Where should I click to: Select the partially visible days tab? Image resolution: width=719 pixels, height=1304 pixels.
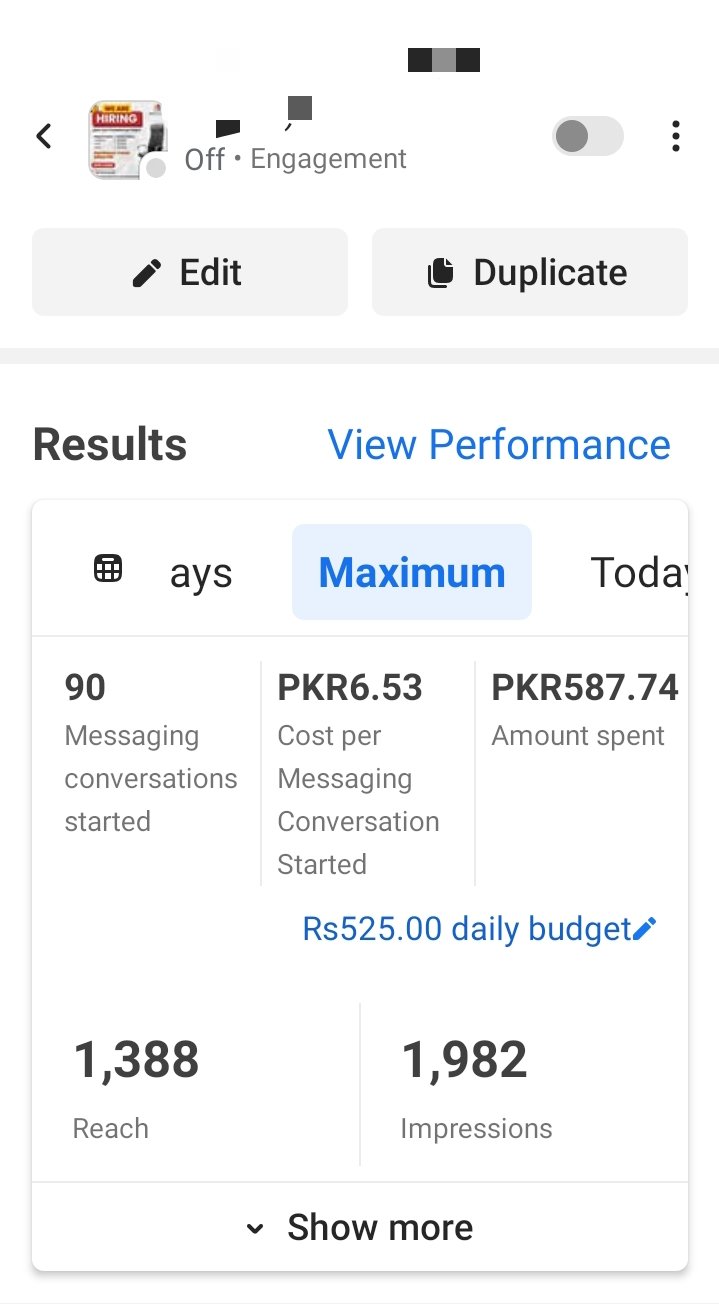[x=200, y=574]
